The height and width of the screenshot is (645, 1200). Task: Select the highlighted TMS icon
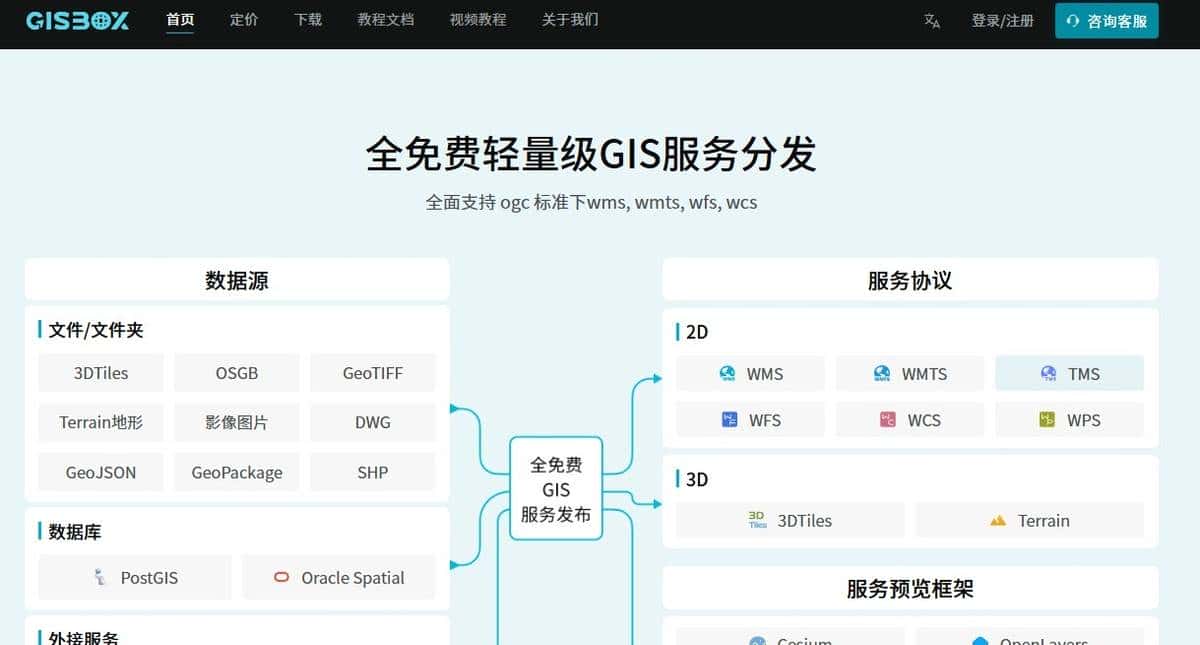[x=1048, y=373]
